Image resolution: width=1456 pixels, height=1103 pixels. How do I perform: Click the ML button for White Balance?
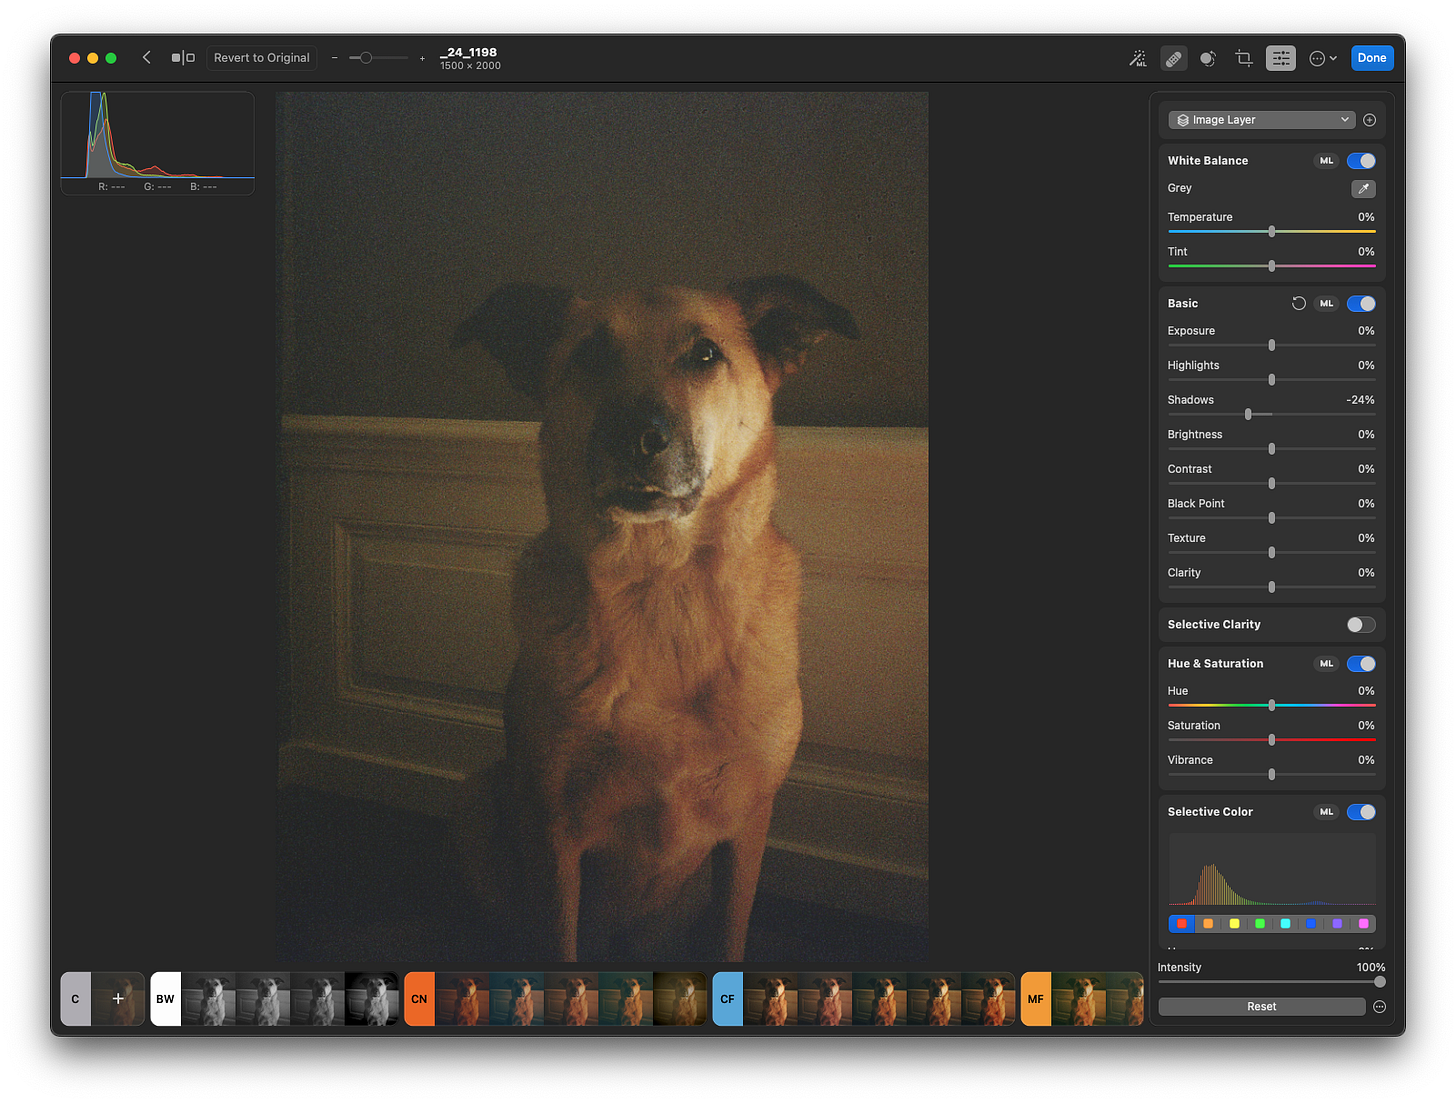click(1326, 161)
